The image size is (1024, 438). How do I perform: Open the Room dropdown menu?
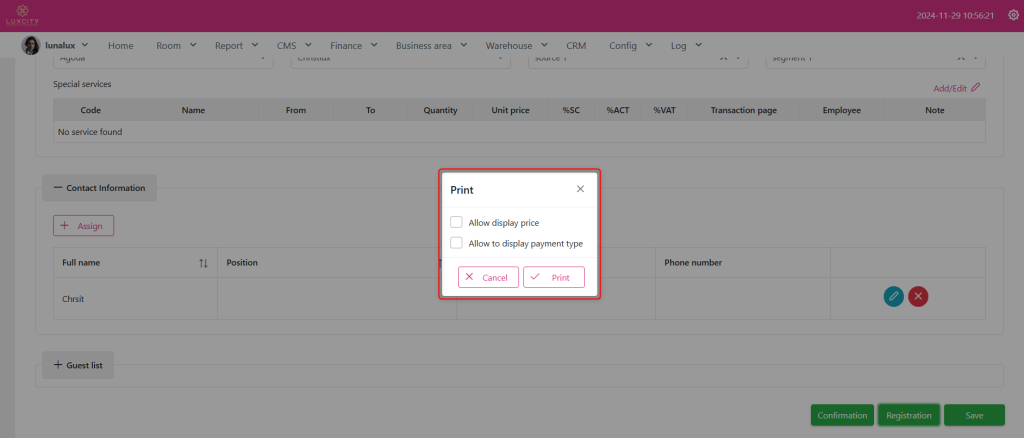[176, 45]
